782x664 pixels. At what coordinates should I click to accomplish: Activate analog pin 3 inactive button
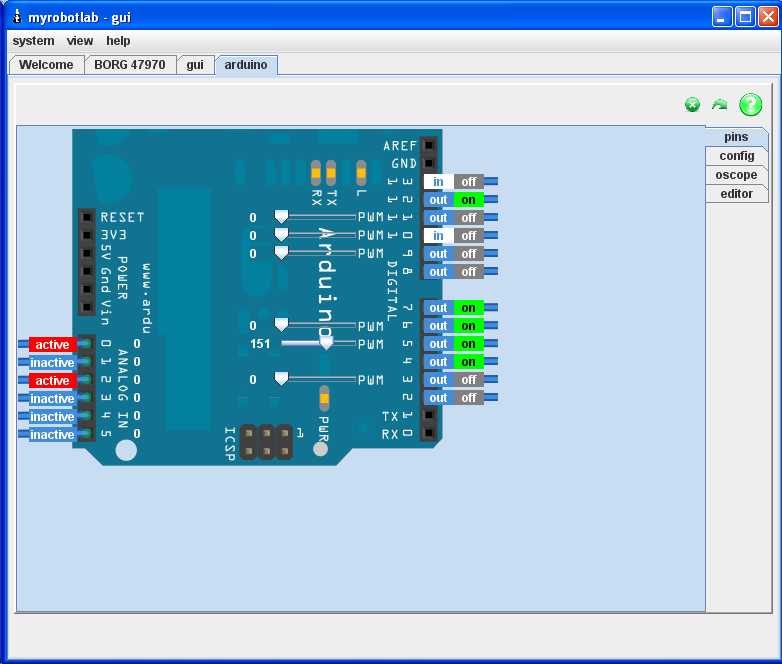click(52, 398)
